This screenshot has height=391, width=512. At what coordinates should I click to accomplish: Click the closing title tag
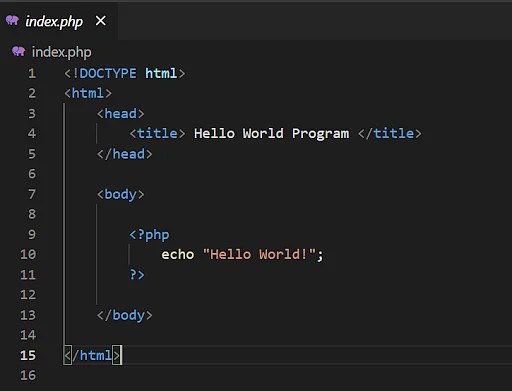(x=389, y=134)
